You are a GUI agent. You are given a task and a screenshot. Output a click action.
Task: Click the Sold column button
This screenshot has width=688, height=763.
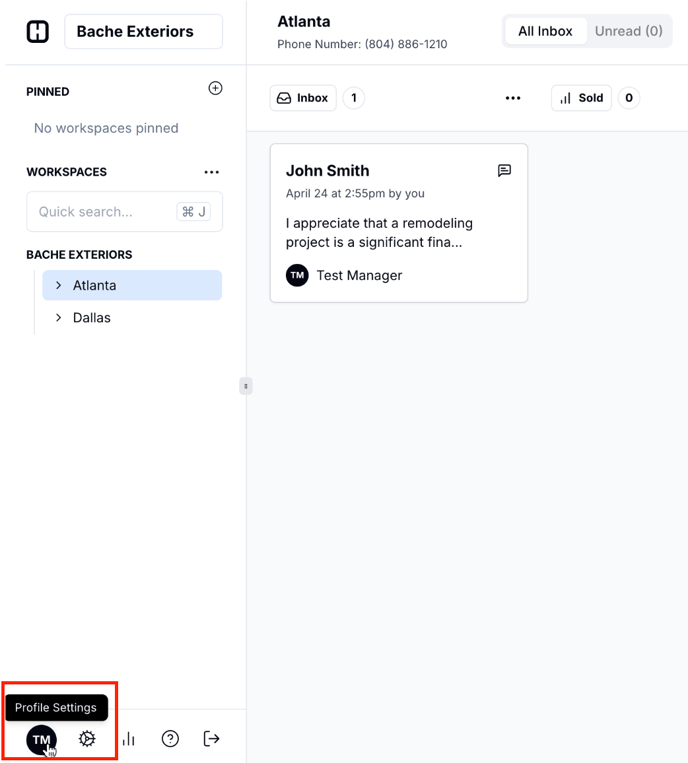tap(581, 98)
